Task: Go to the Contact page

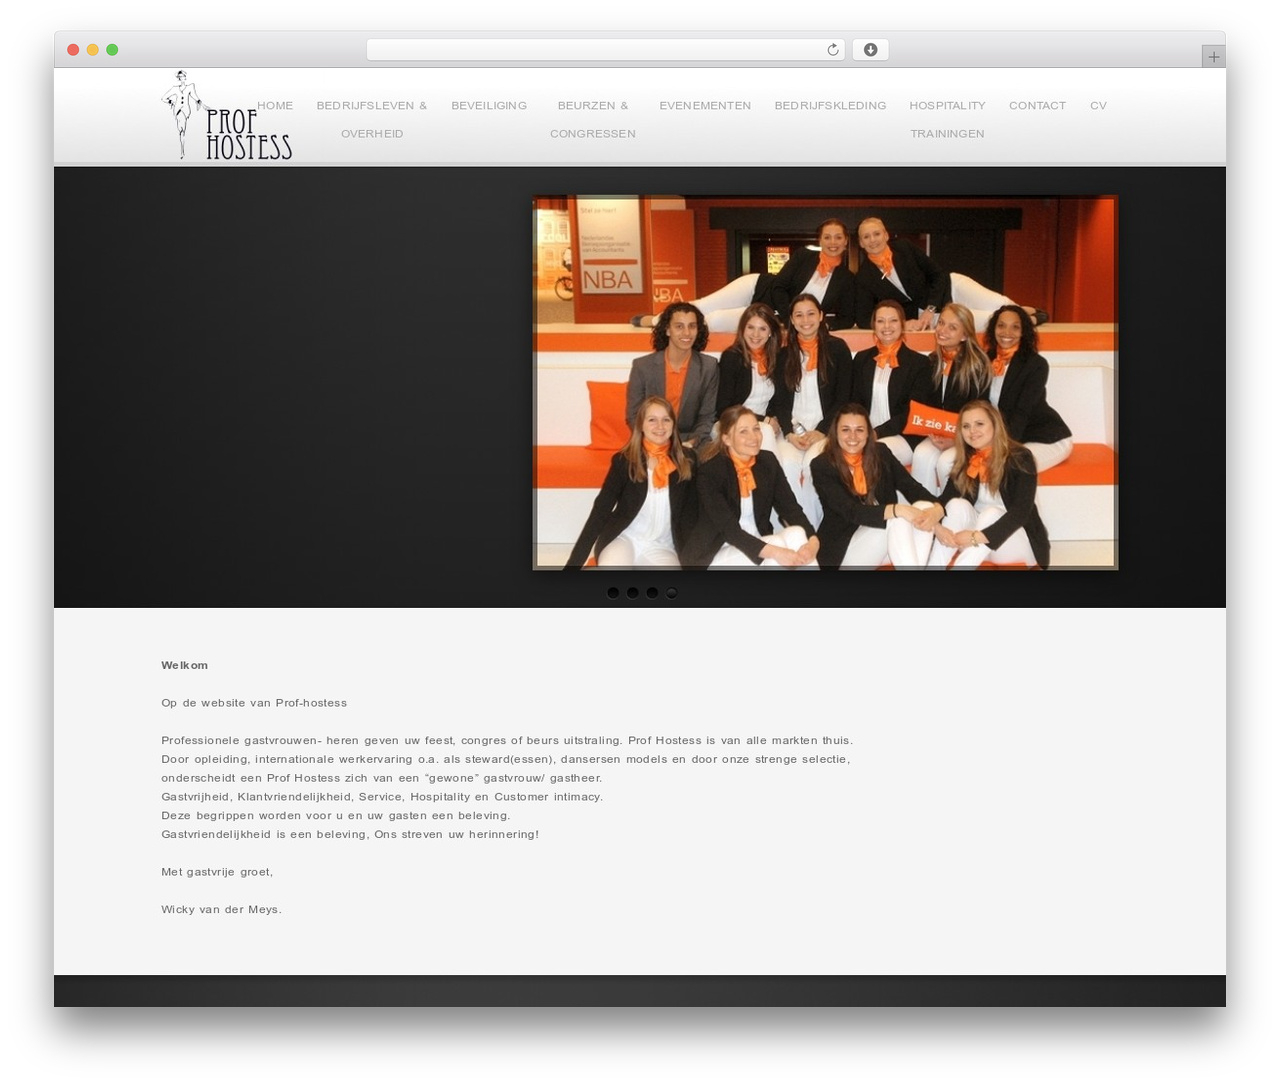Action: tap(1037, 105)
